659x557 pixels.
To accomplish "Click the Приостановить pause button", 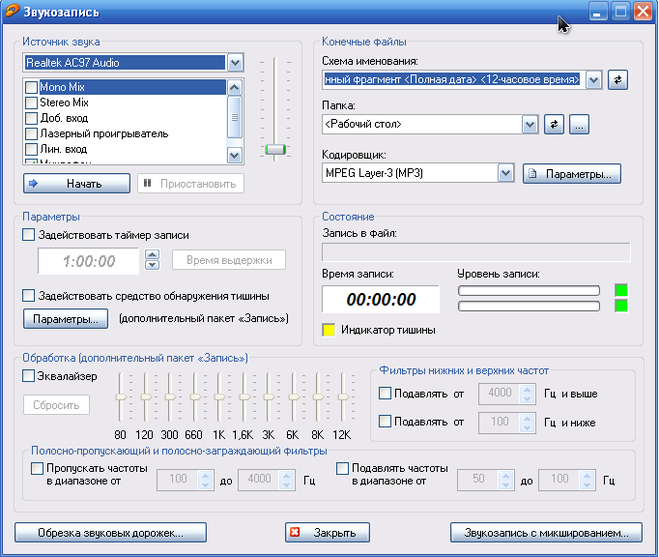I will [x=190, y=184].
